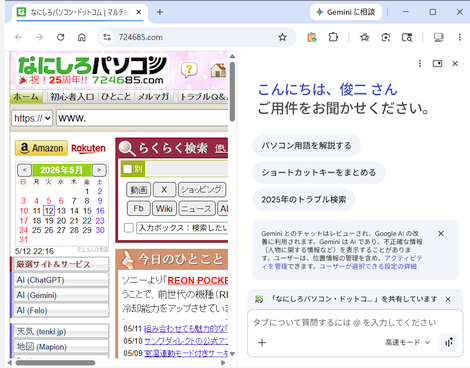Click the search-in-page toolbar icon
Screen dimensions: 470x368
click(407, 37)
